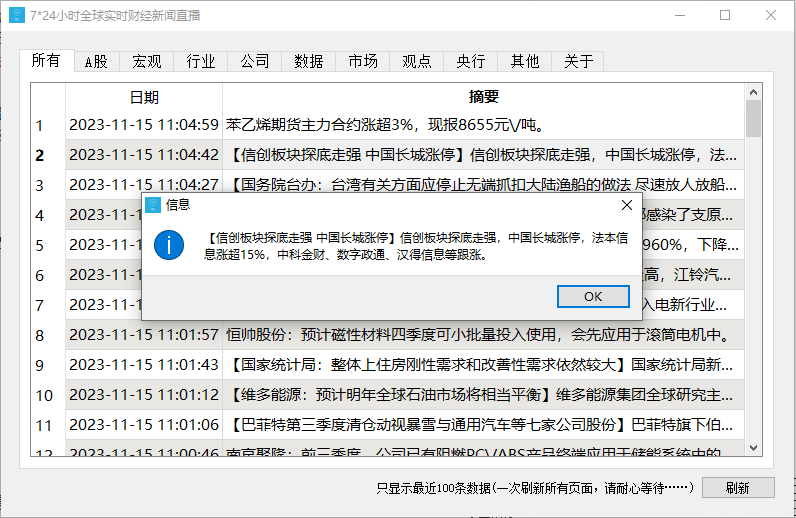Open the 数据 tab
This screenshot has width=796, height=518.
(309, 61)
